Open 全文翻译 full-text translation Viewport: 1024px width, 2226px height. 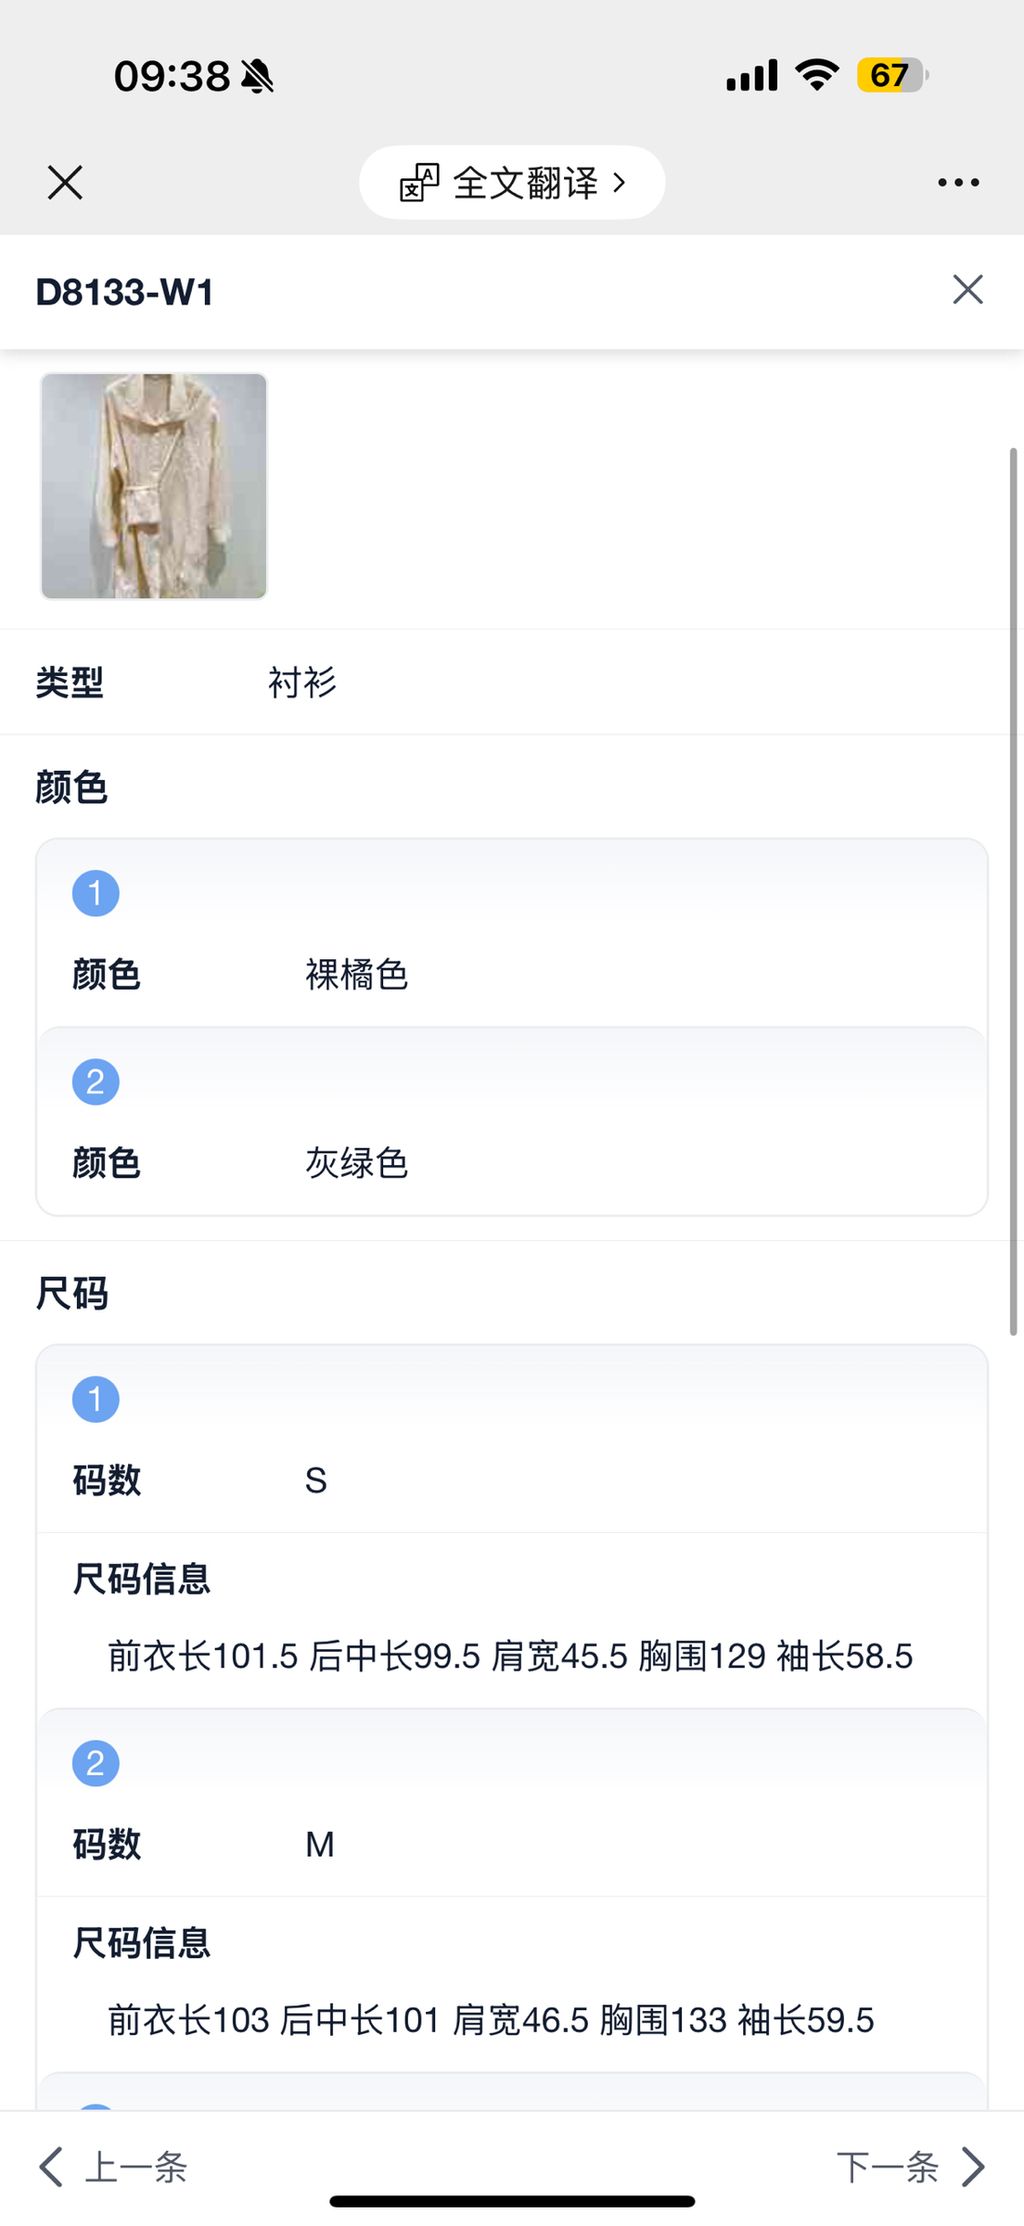pyautogui.click(x=525, y=183)
